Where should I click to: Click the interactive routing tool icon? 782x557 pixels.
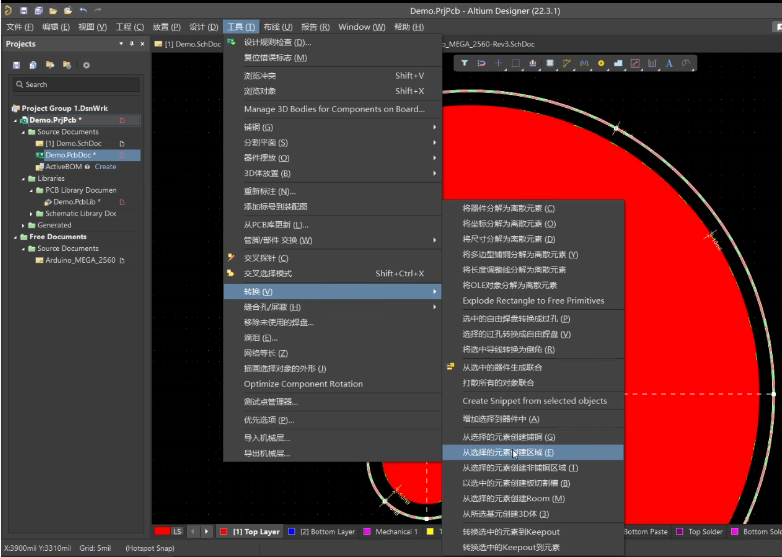pyautogui.click(x=567, y=63)
